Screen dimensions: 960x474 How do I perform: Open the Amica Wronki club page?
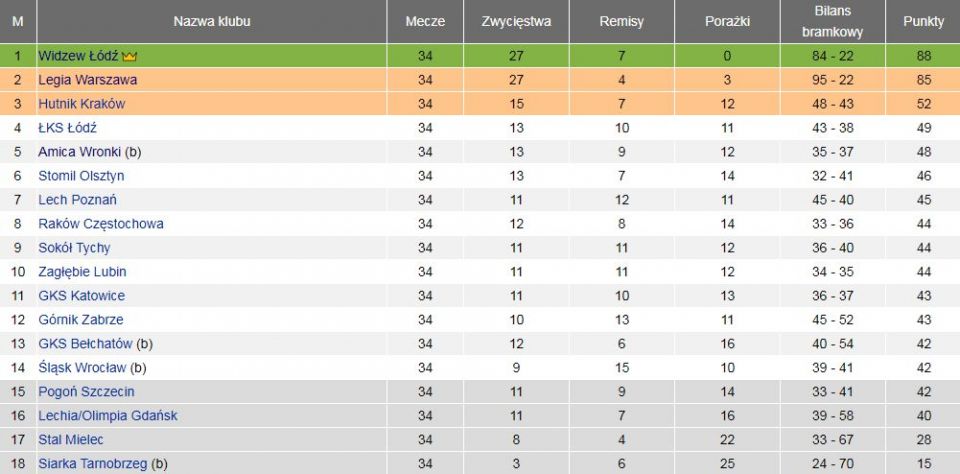(79, 152)
